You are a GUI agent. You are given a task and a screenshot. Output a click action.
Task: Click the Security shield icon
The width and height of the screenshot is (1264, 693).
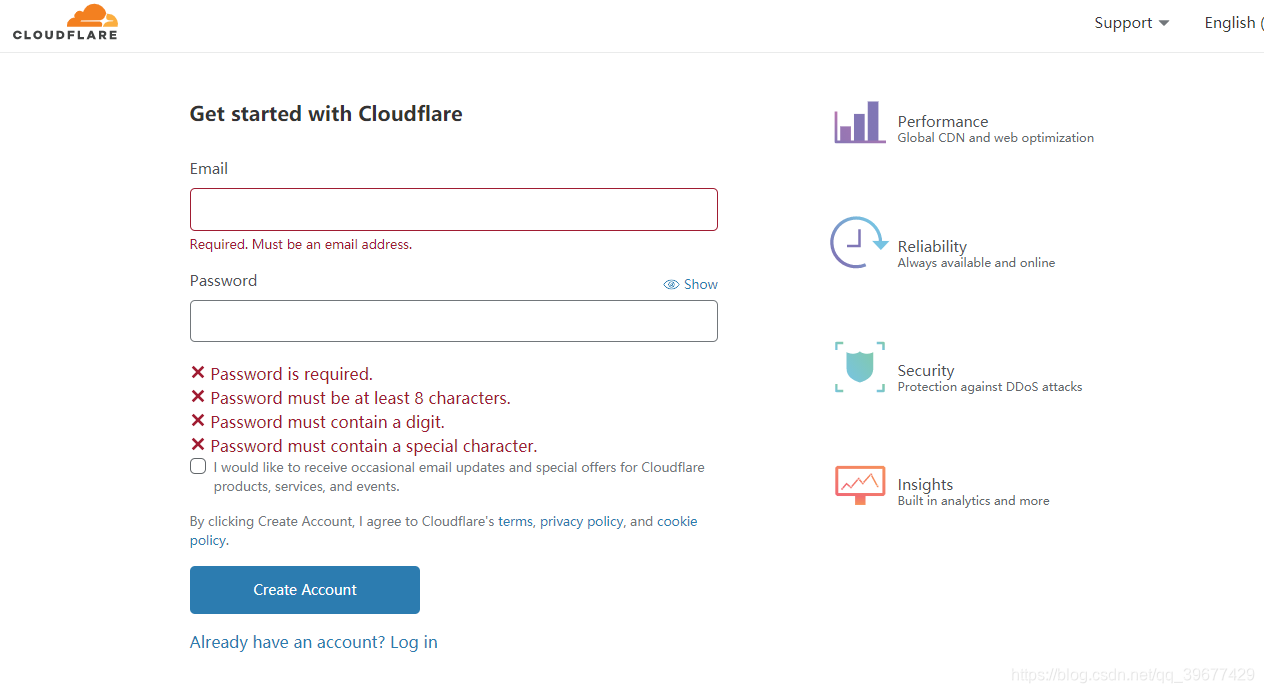(x=860, y=367)
